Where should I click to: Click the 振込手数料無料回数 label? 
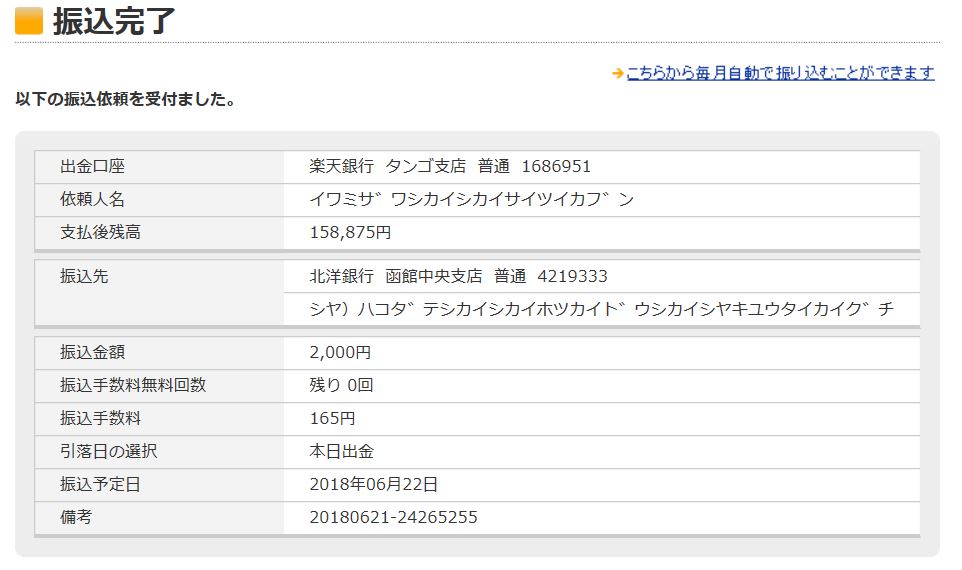133,385
